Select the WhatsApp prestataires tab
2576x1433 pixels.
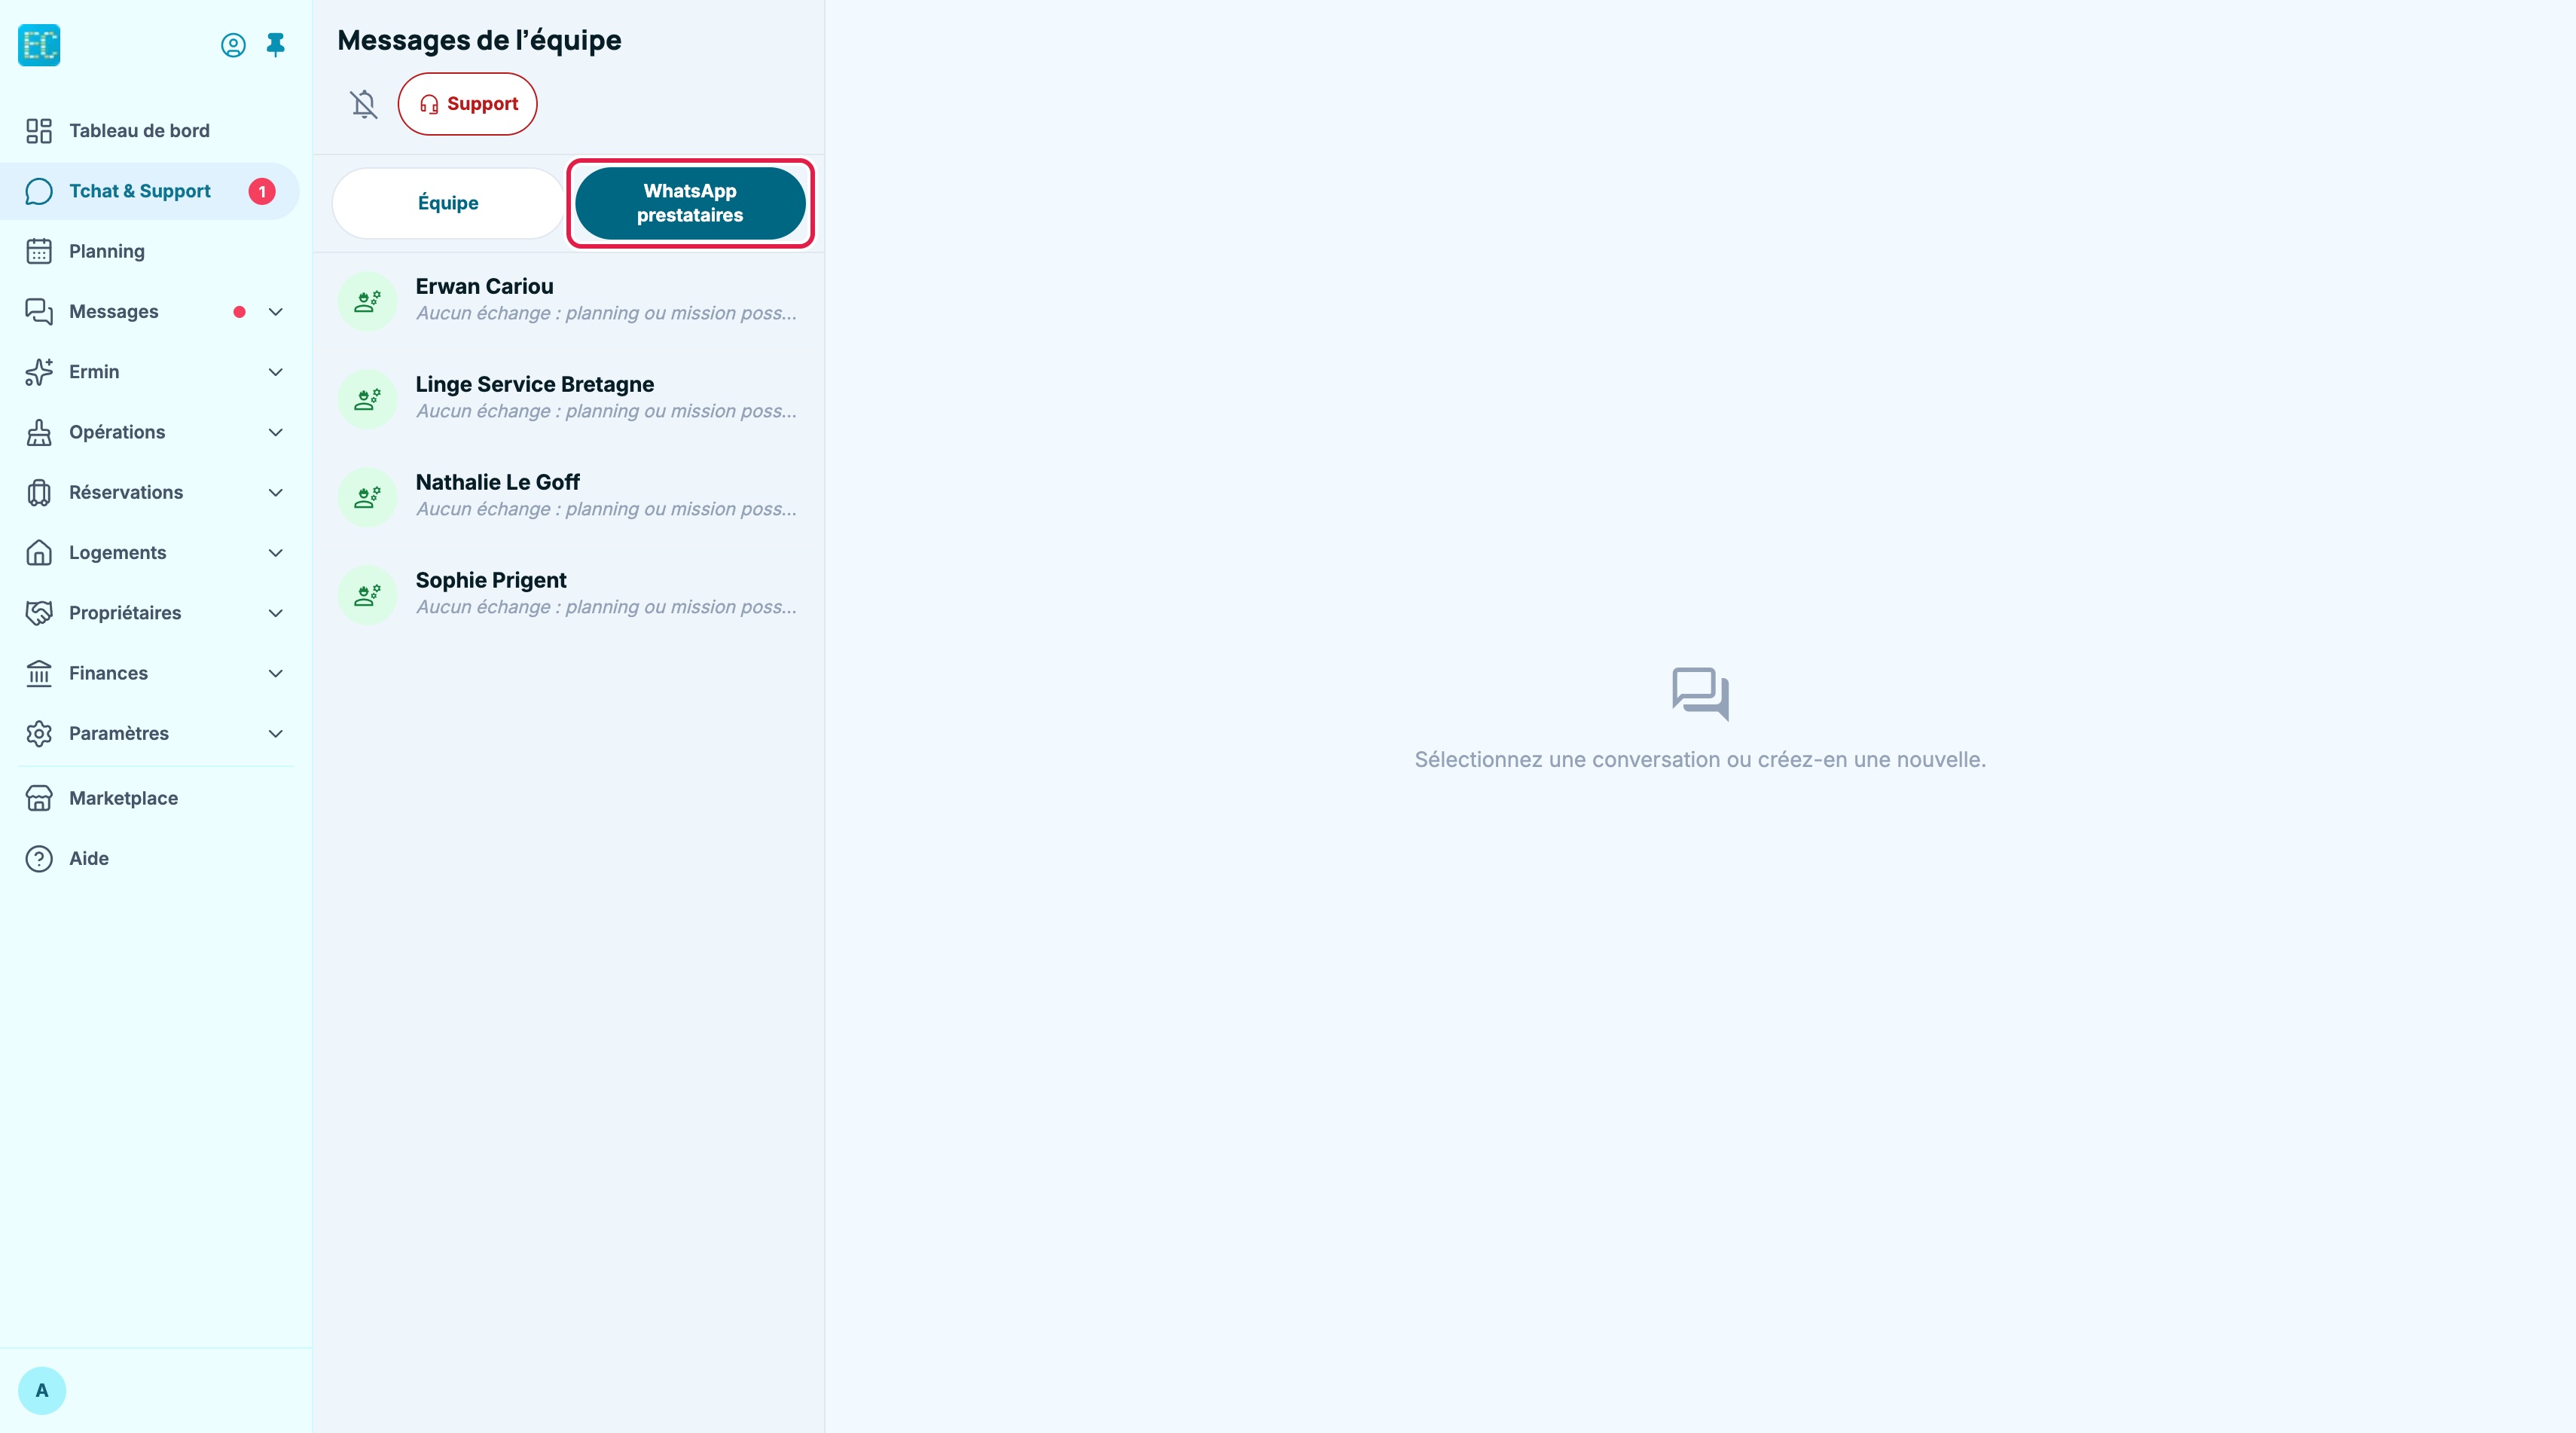(x=690, y=203)
